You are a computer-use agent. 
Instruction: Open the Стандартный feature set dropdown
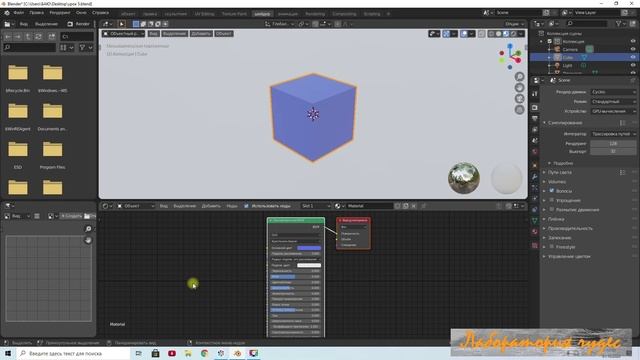613,101
